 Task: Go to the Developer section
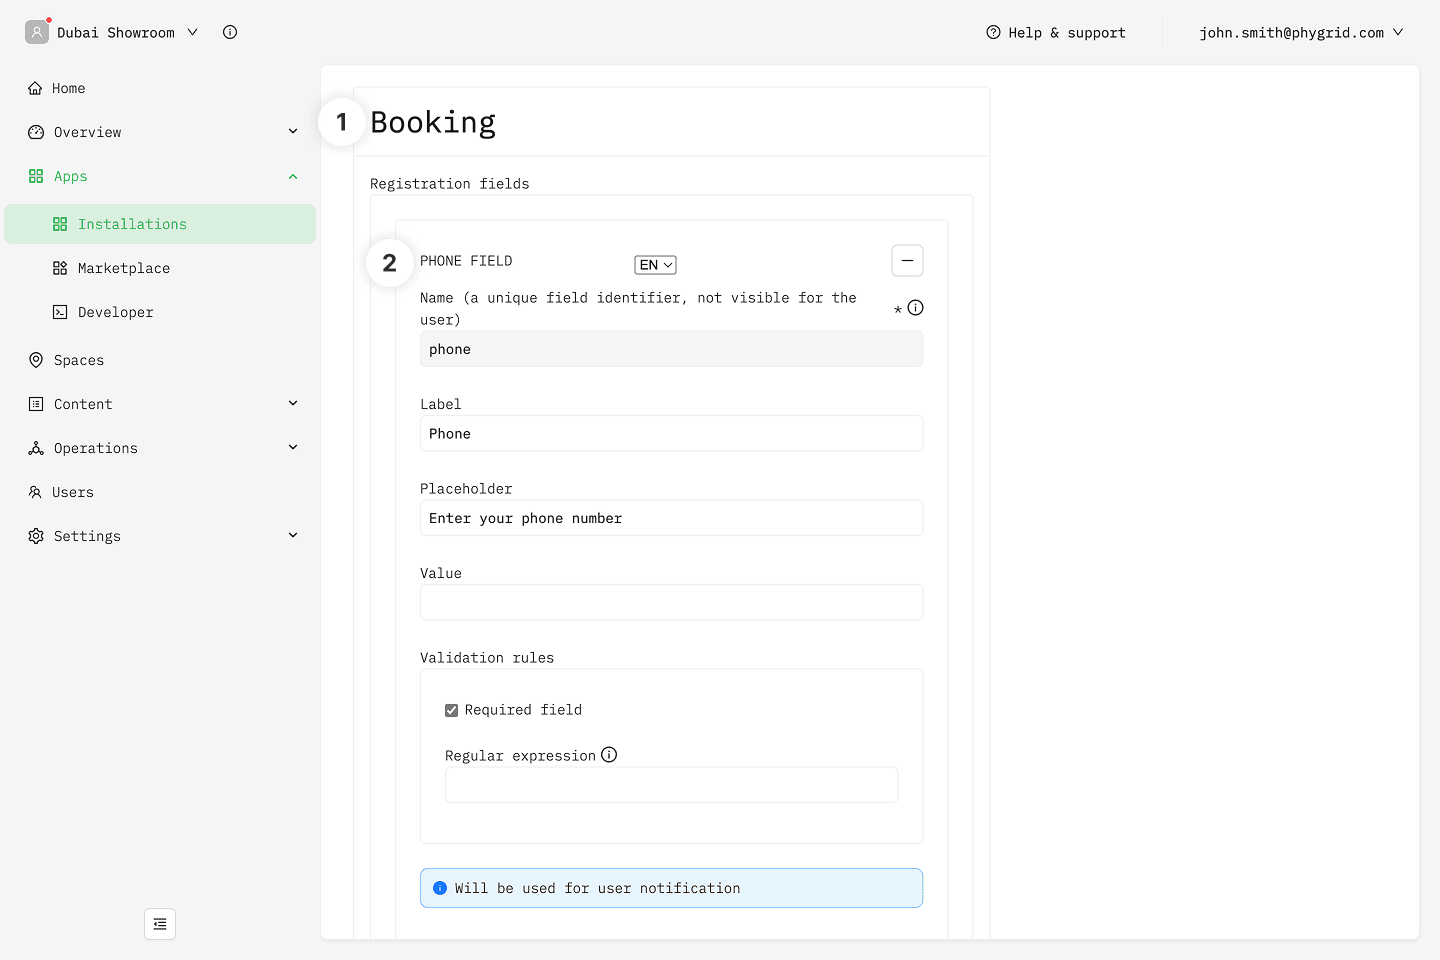tap(116, 312)
